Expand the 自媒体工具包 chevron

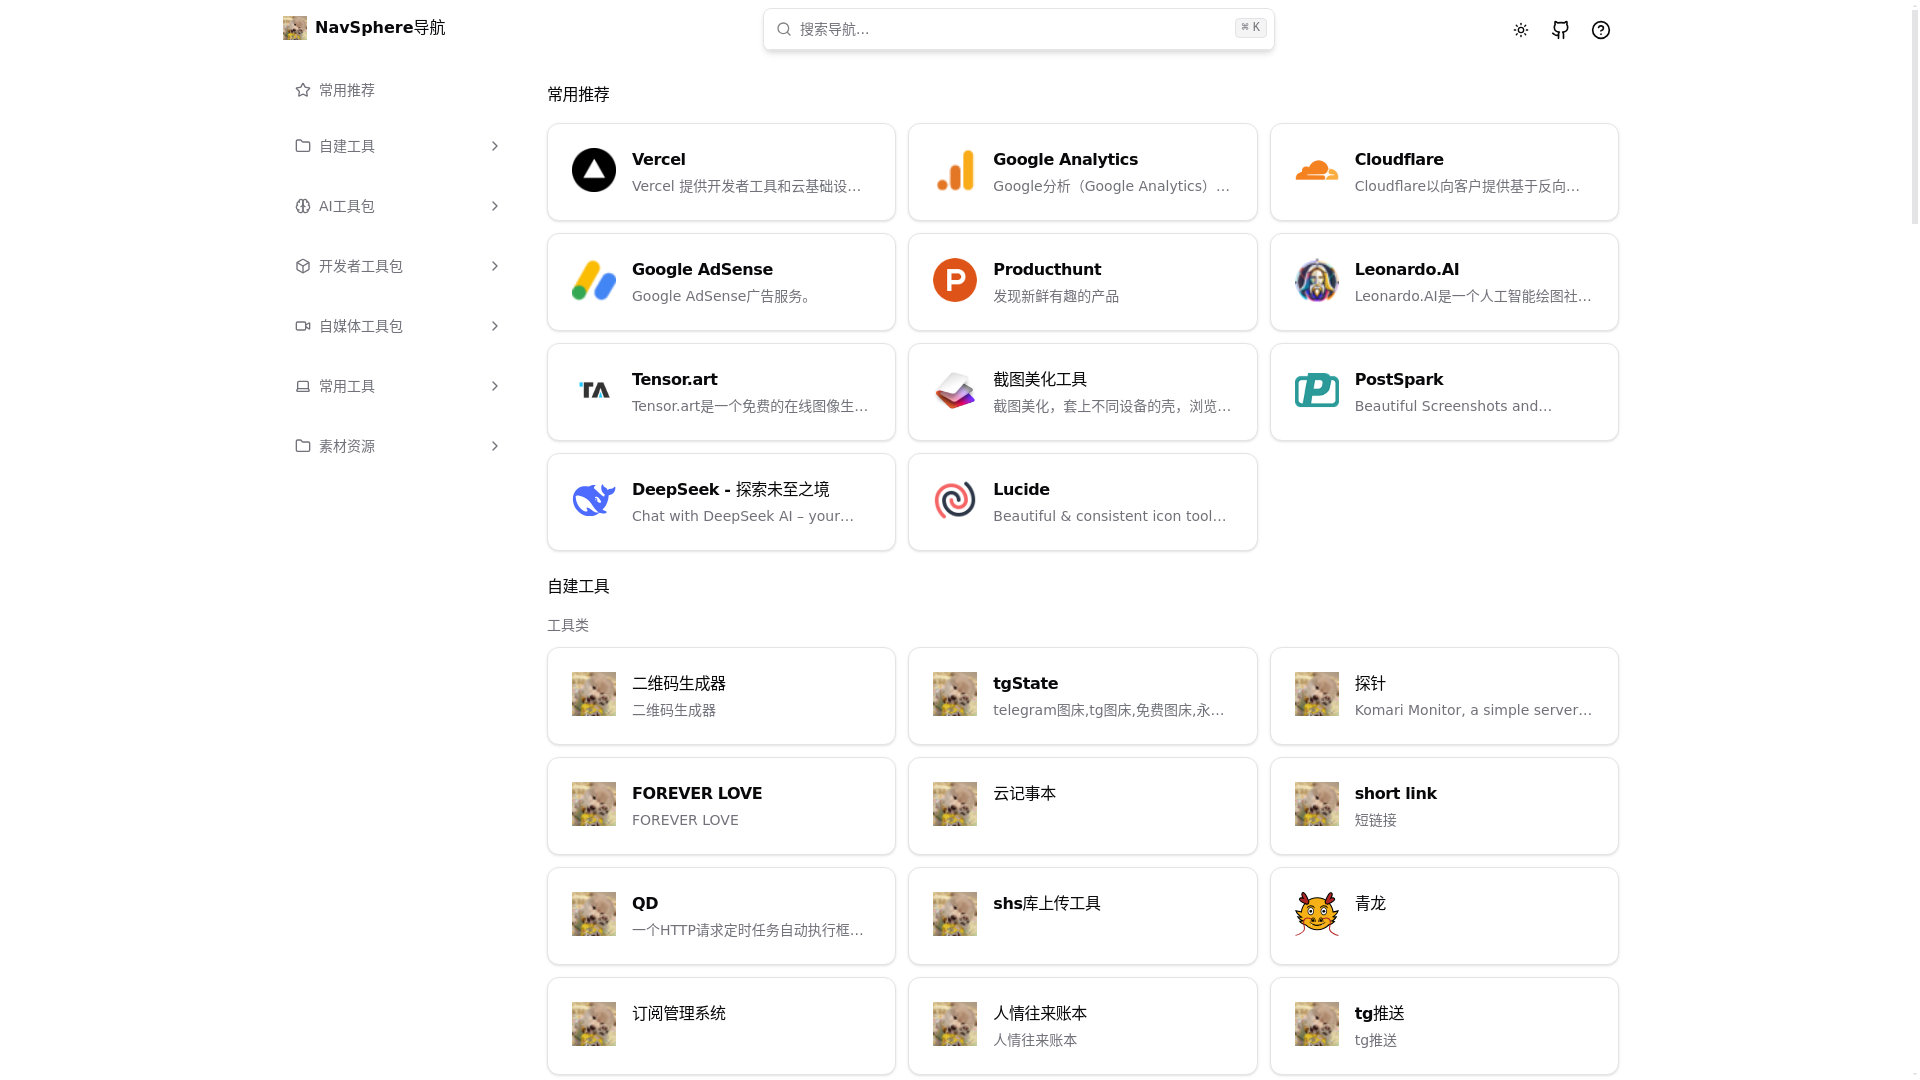[x=494, y=326]
